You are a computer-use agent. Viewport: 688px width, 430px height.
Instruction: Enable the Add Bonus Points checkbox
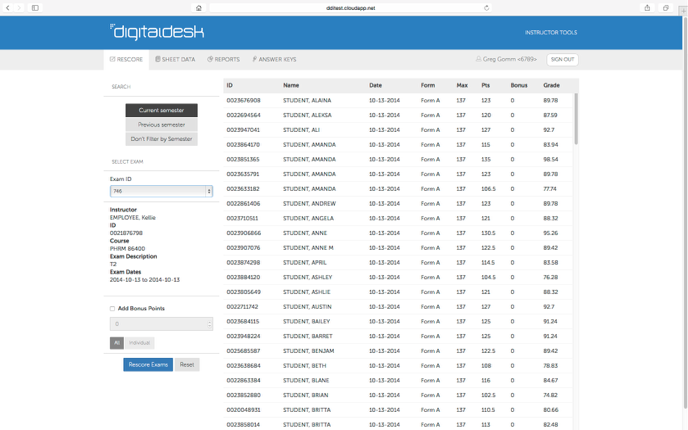click(112, 308)
